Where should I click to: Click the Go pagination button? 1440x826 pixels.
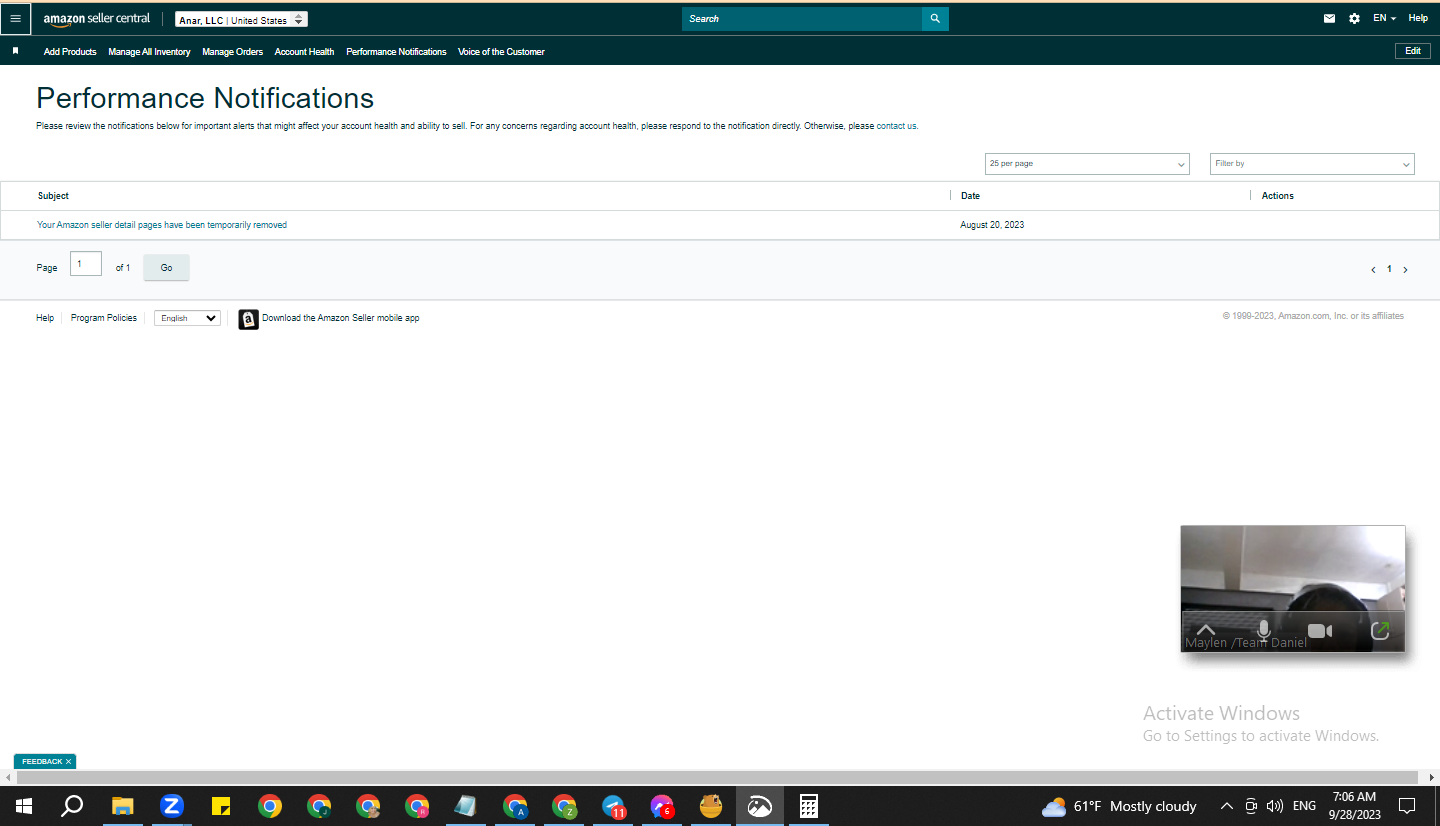[x=166, y=268]
